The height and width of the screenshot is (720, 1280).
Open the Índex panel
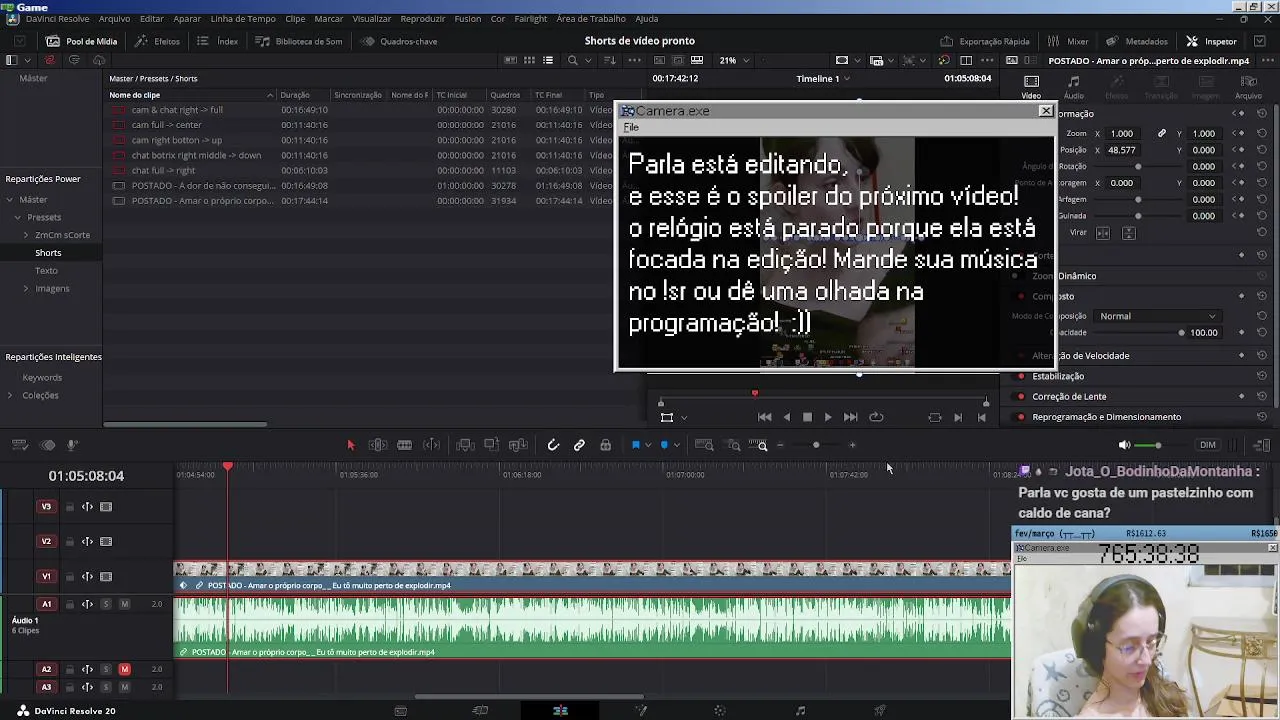click(x=218, y=41)
